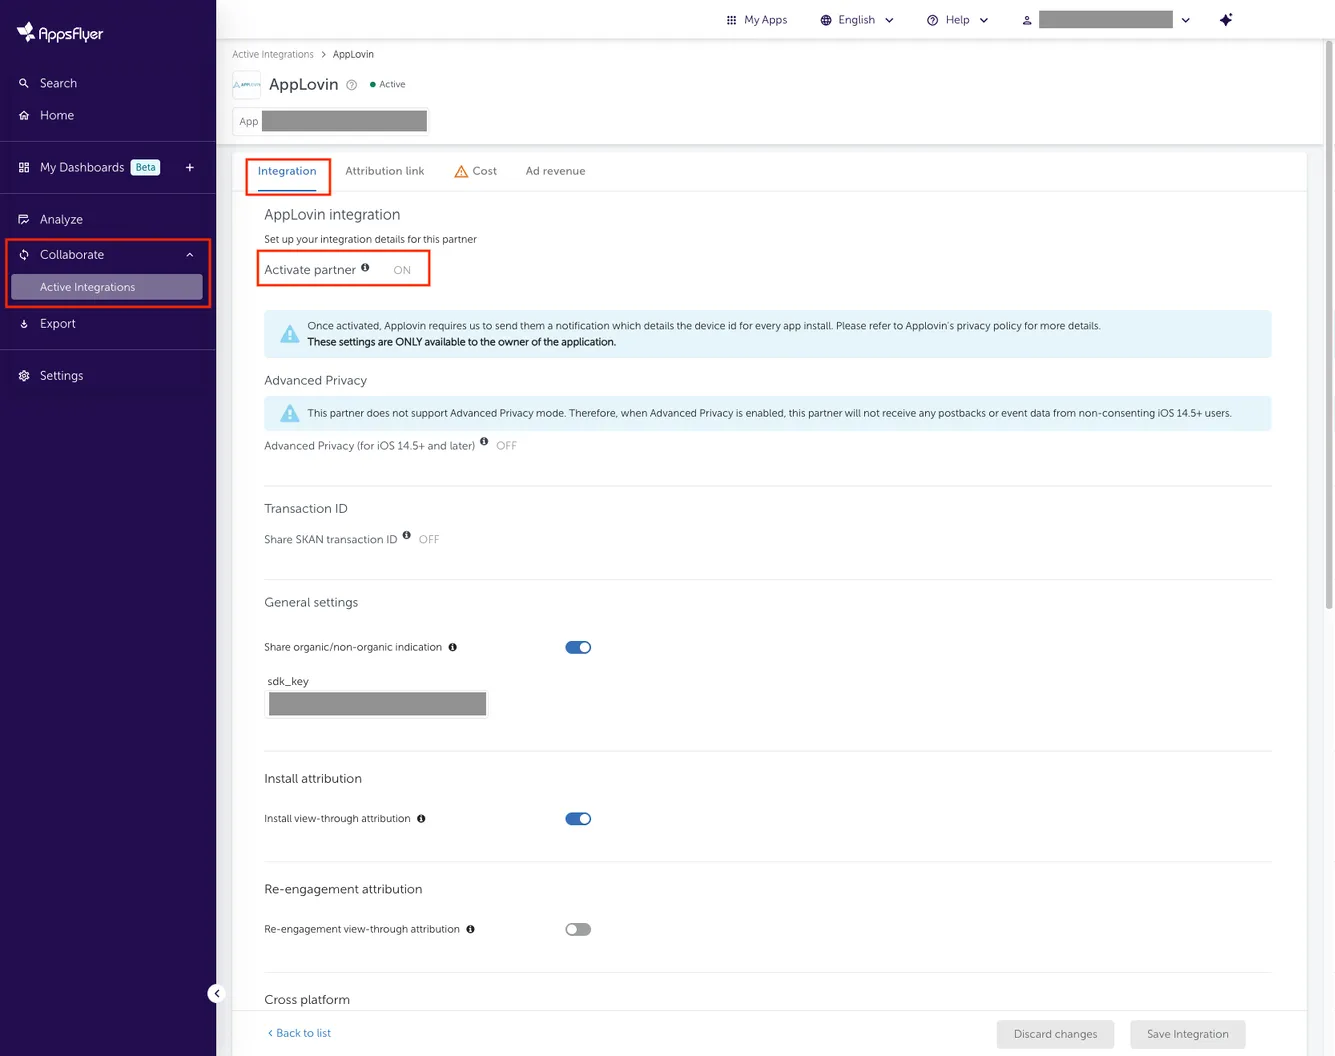Collapse the Collaborate section in the sidebar

tap(189, 254)
